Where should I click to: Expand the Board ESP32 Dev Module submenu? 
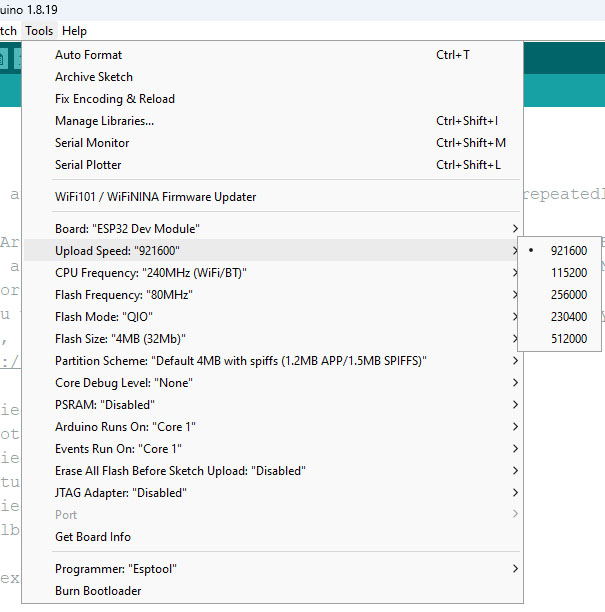(127, 229)
